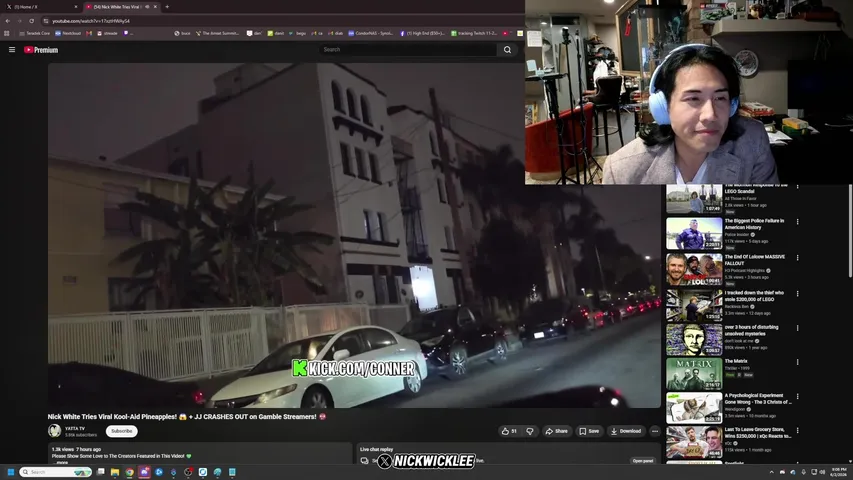Subscribe to YATTA TV
The image size is (853, 480).
121,431
